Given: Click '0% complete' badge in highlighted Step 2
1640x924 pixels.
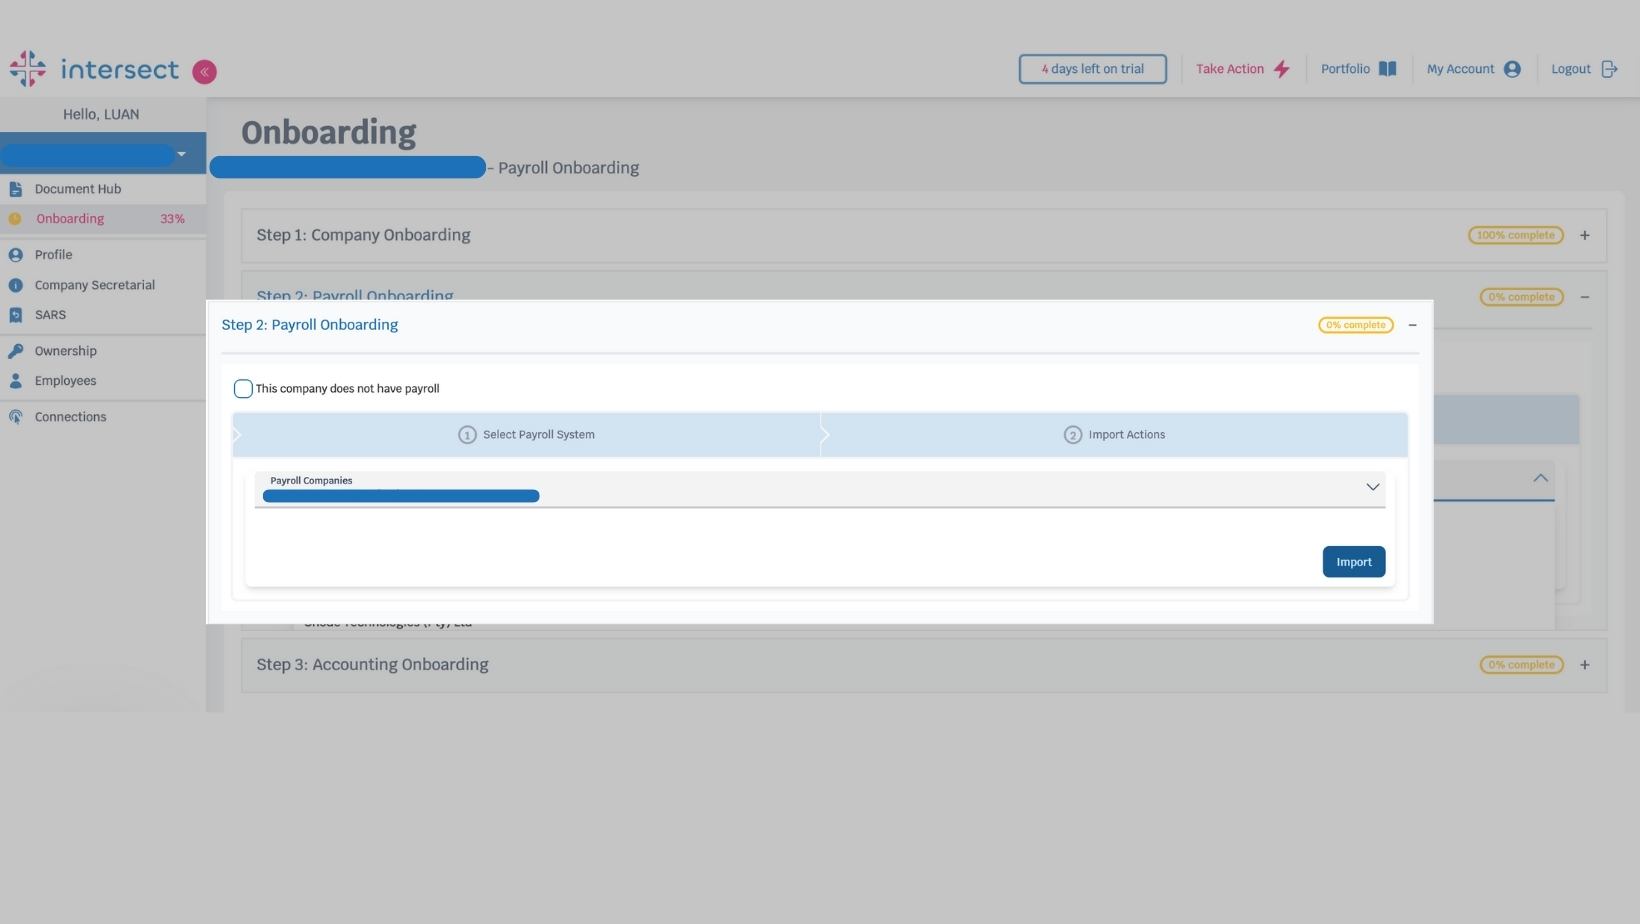Looking at the screenshot, I should click(x=1355, y=325).
